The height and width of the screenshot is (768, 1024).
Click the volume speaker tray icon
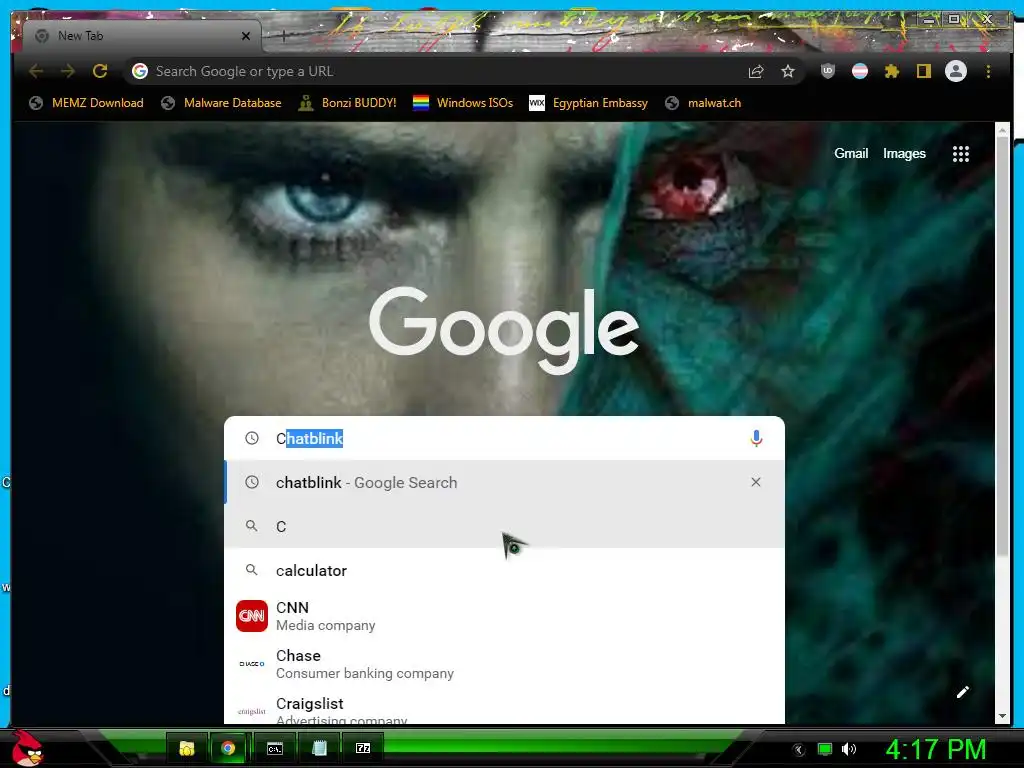[x=849, y=749]
